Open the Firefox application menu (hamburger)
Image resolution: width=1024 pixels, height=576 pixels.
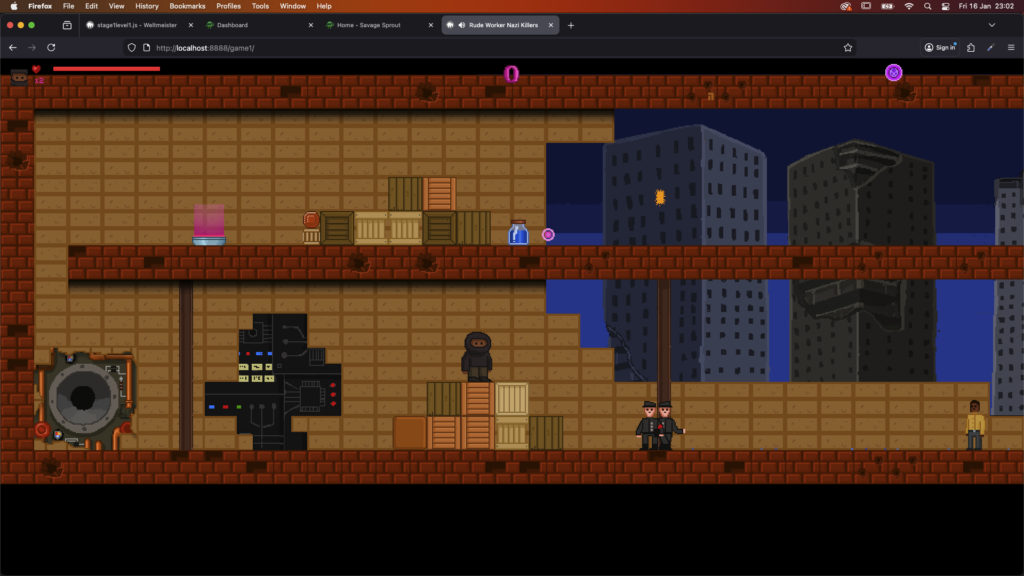coord(1010,47)
